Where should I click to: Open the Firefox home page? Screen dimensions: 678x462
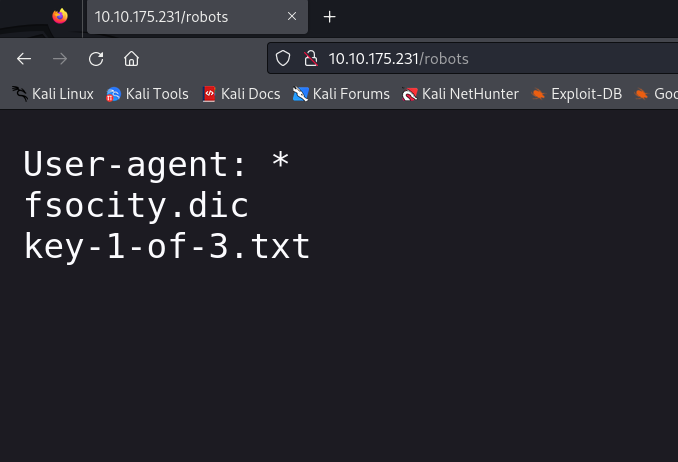pos(131,58)
